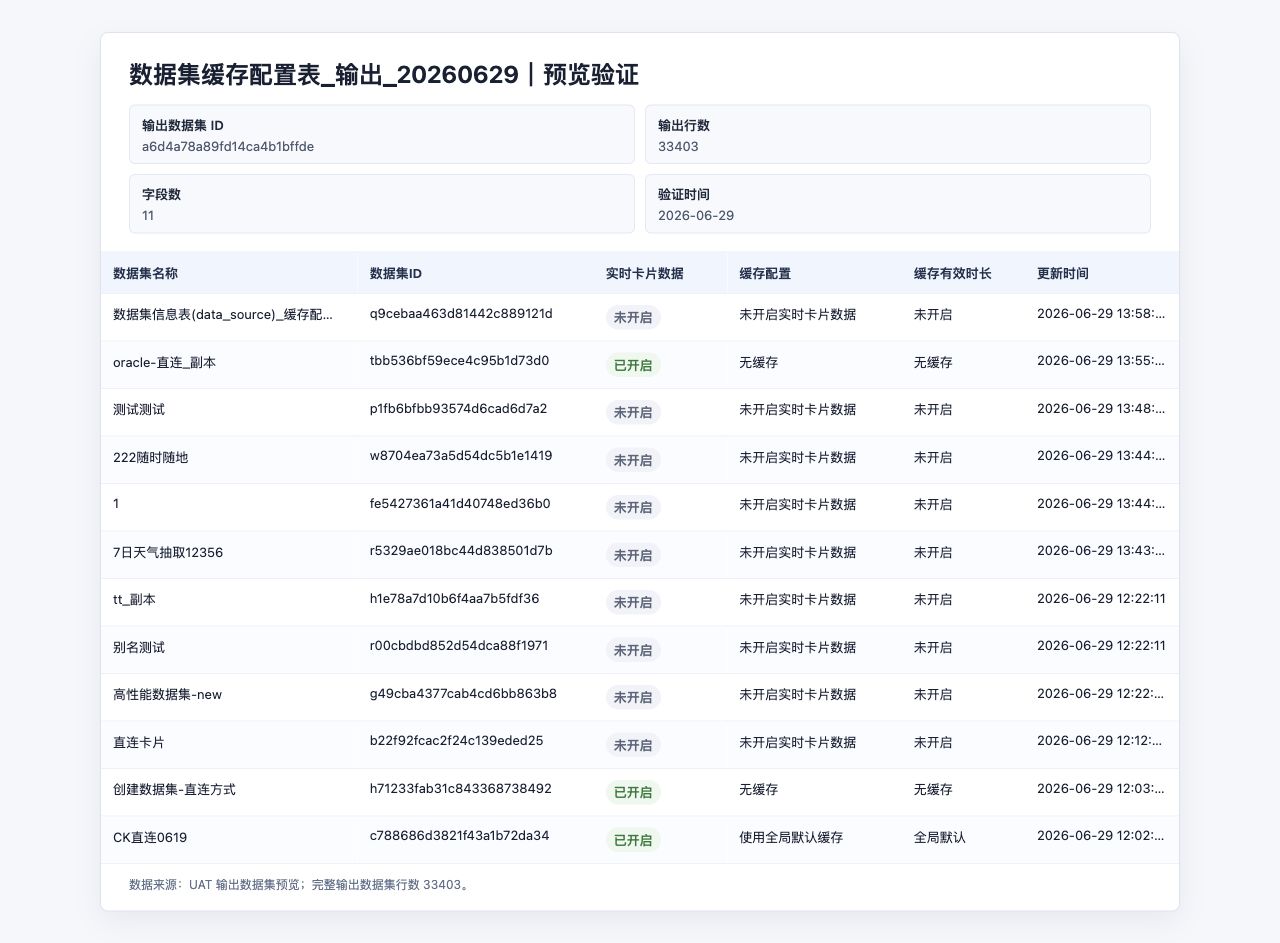Image resolution: width=1280 pixels, height=943 pixels.
Task: Click the 已开启 badge for 创建数据集-直连方式
Action: click(633, 792)
